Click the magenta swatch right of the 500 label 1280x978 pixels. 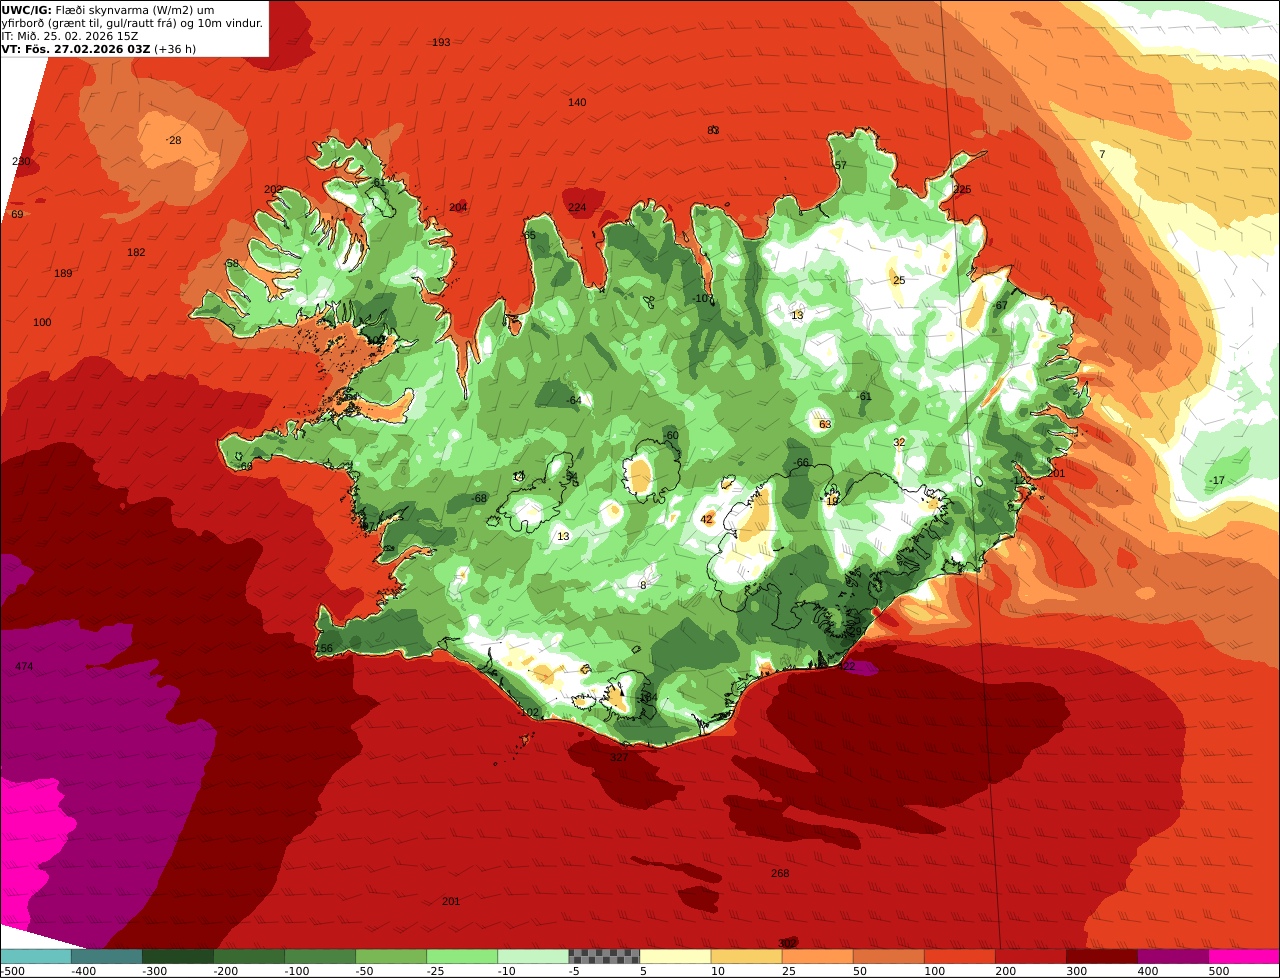(1244, 956)
